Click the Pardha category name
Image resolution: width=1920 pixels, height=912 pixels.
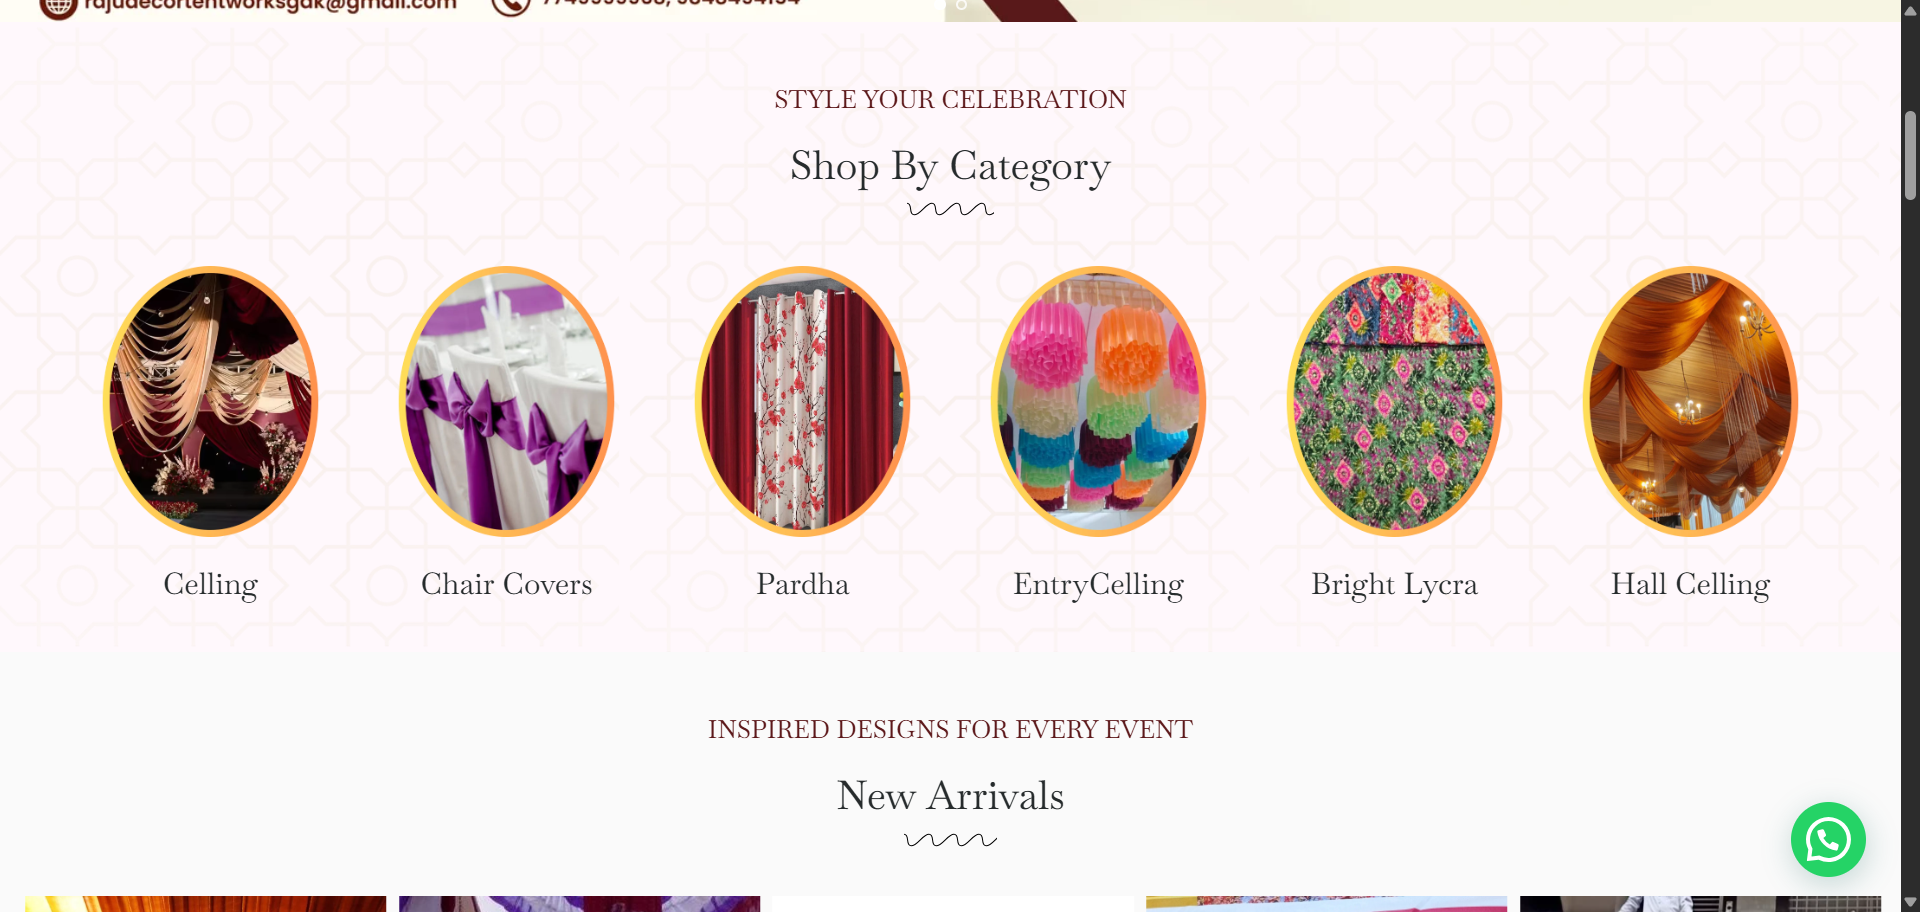pyautogui.click(x=802, y=584)
